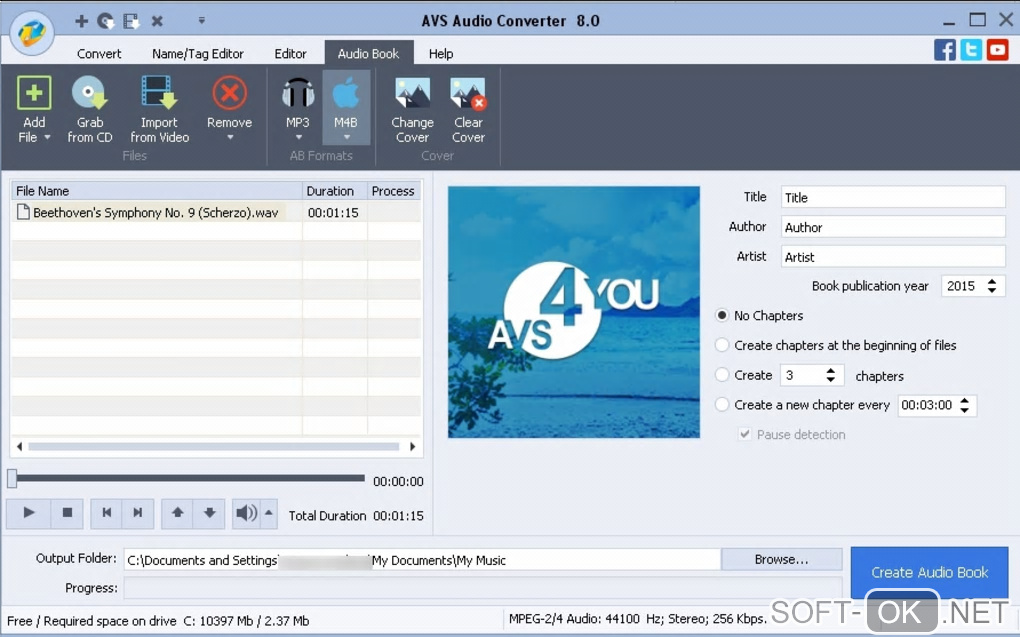Click scroll-left arrow of the file list
The image size is (1020, 637).
coord(20,446)
